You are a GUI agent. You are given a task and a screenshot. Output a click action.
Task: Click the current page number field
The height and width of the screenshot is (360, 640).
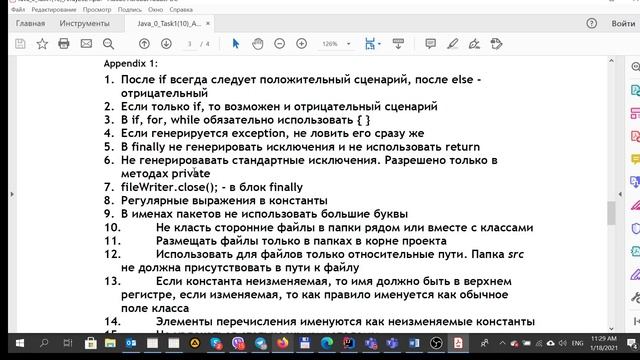pos(189,44)
